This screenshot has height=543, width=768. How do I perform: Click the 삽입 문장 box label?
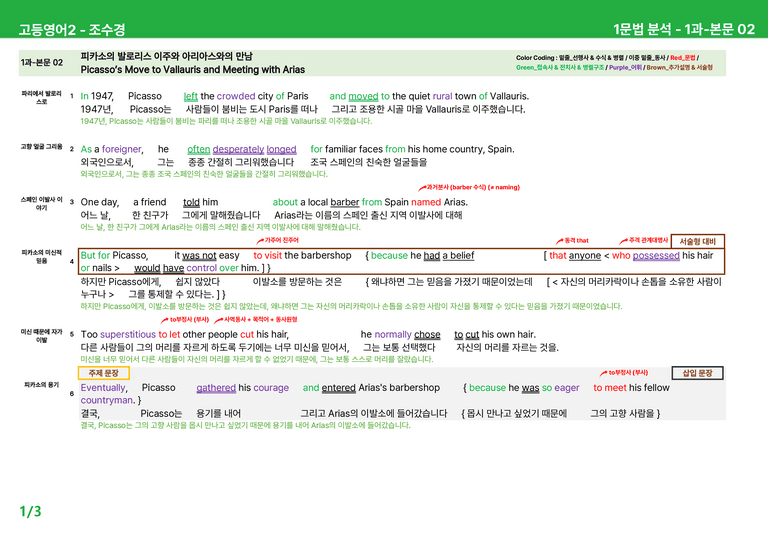pyautogui.click(x=697, y=373)
